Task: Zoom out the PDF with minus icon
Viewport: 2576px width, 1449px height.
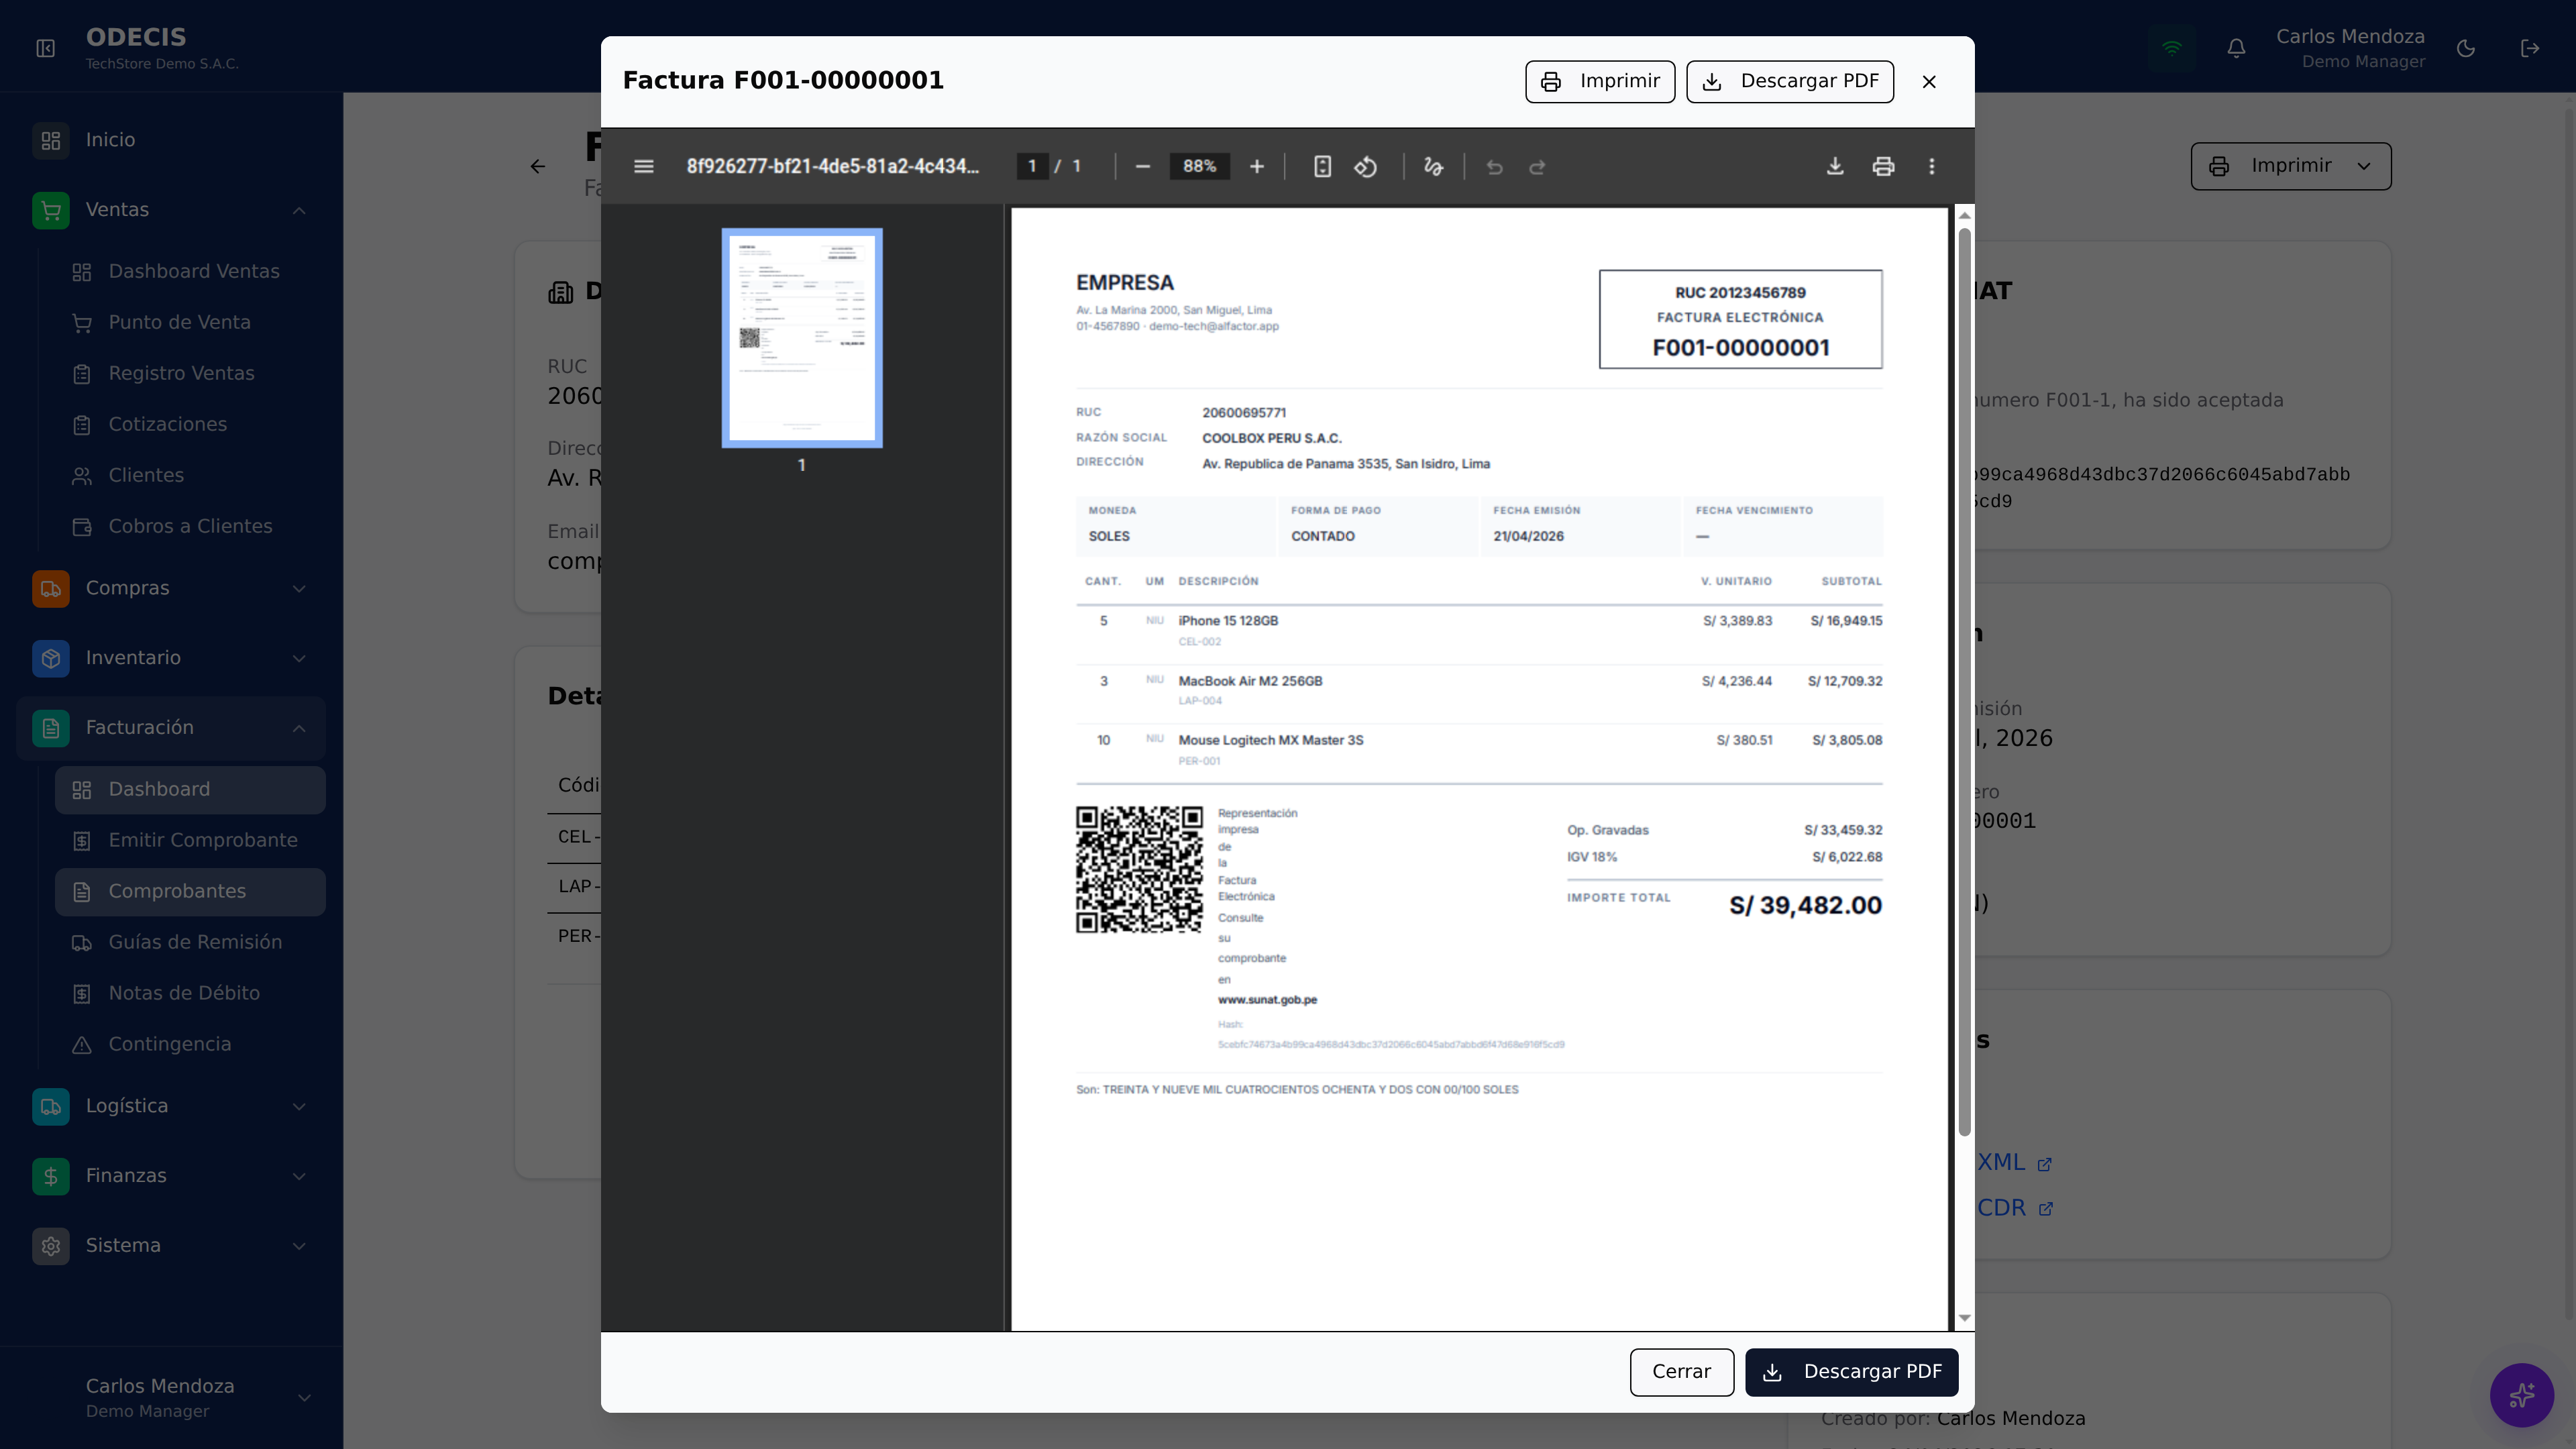Action: coord(1143,166)
